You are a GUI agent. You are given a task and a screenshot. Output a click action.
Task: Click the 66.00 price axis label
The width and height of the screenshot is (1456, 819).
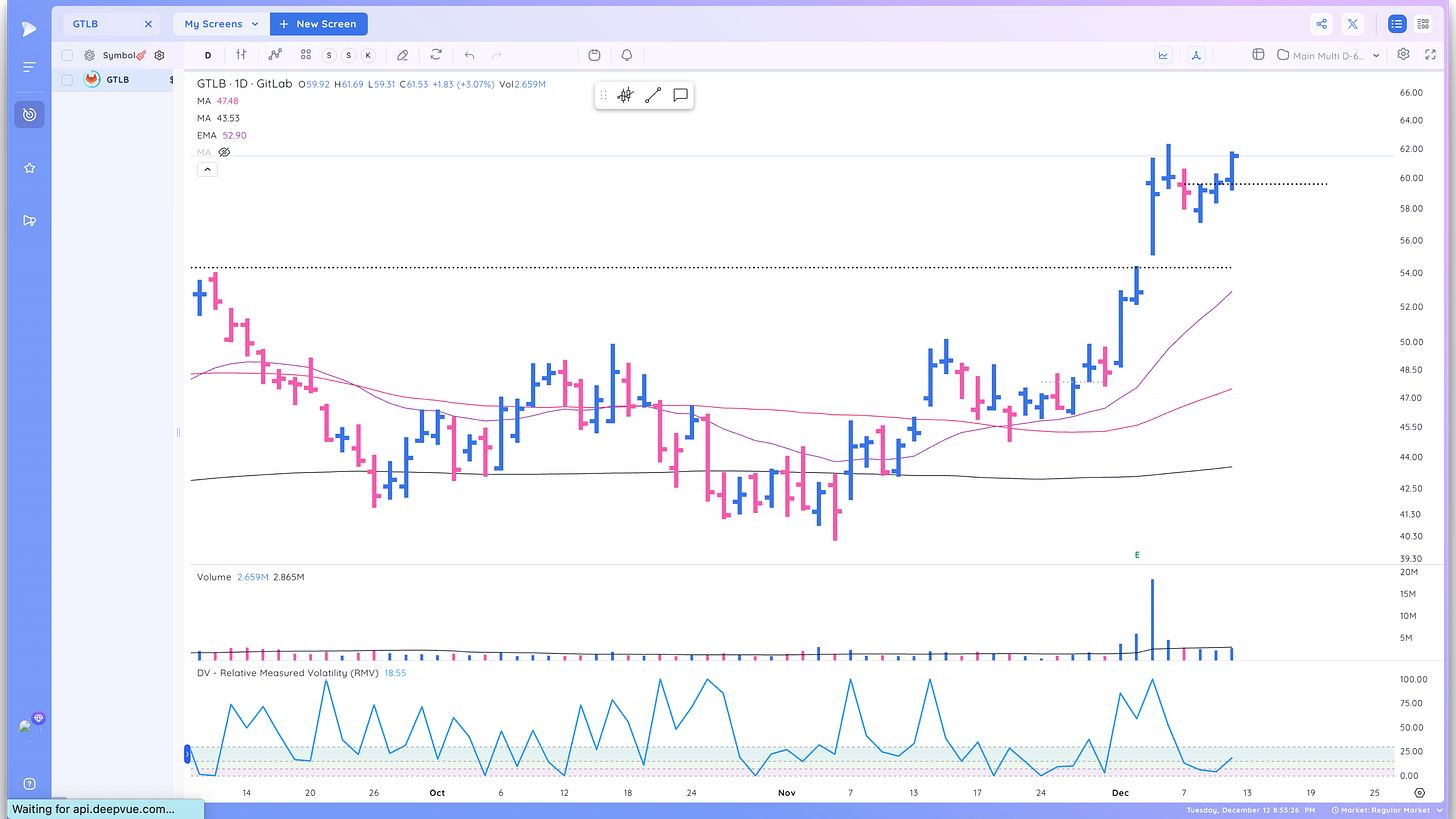point(1411,93)
